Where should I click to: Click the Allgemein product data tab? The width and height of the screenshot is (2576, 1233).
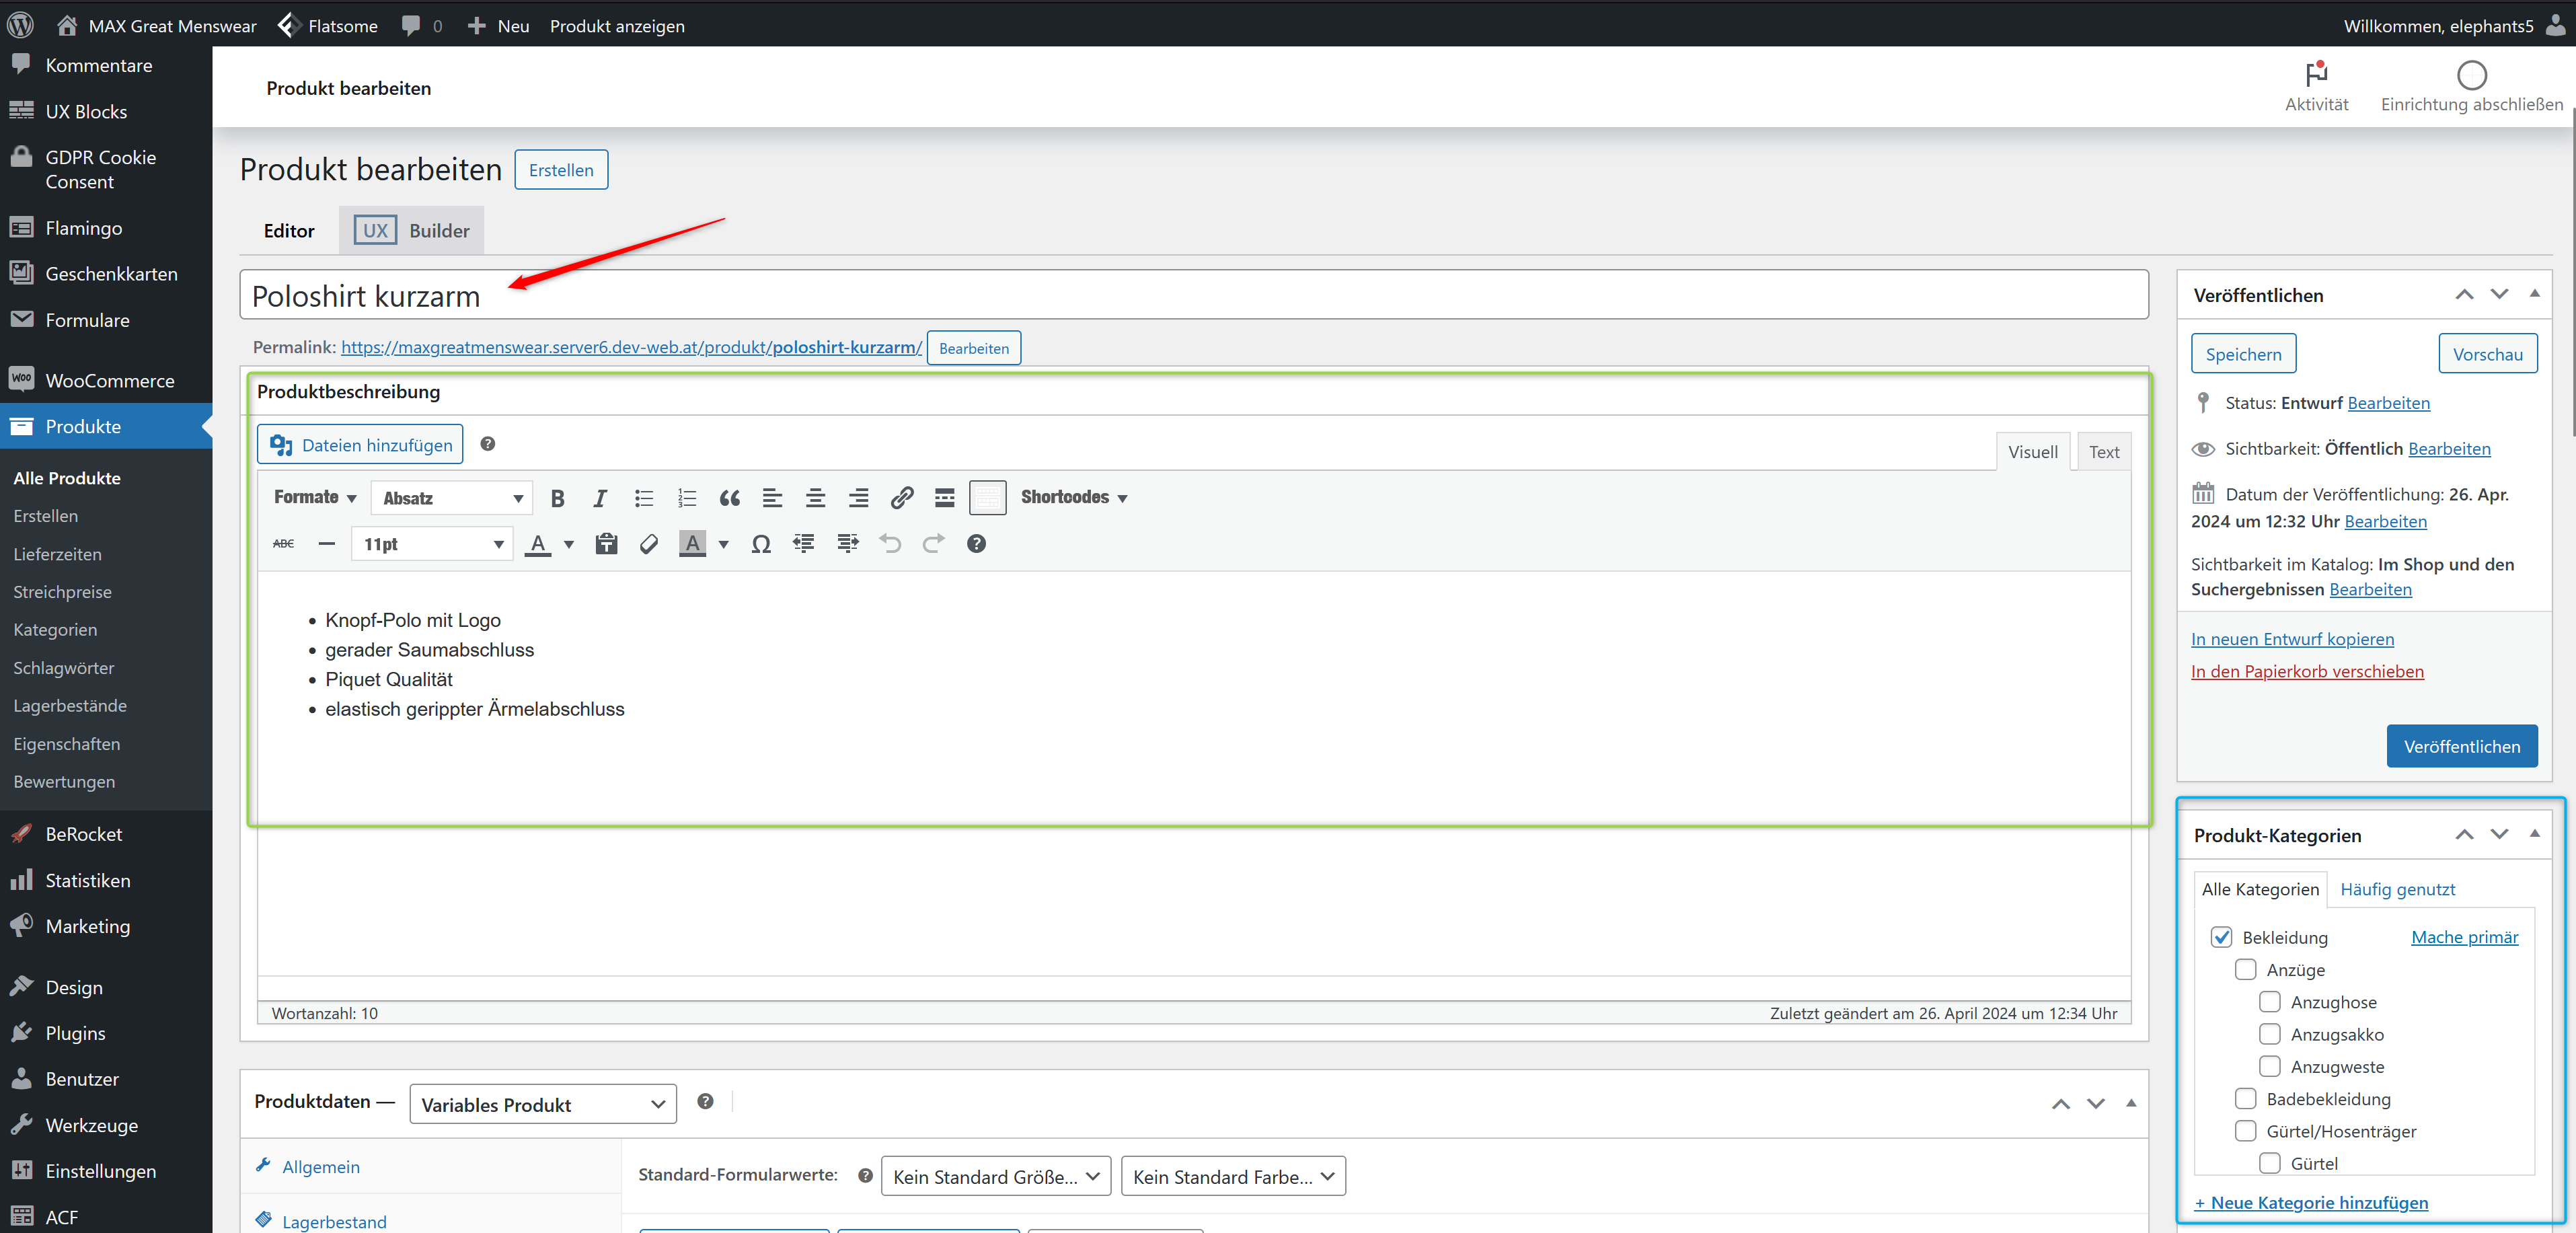(x=321, y=1166)
